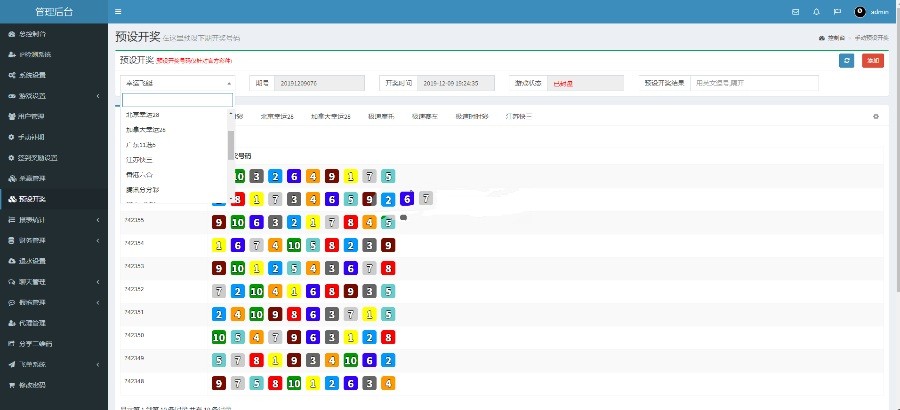Click the home icon in the breadcrumb
The image size is (900, 410).
click(822, 37)
